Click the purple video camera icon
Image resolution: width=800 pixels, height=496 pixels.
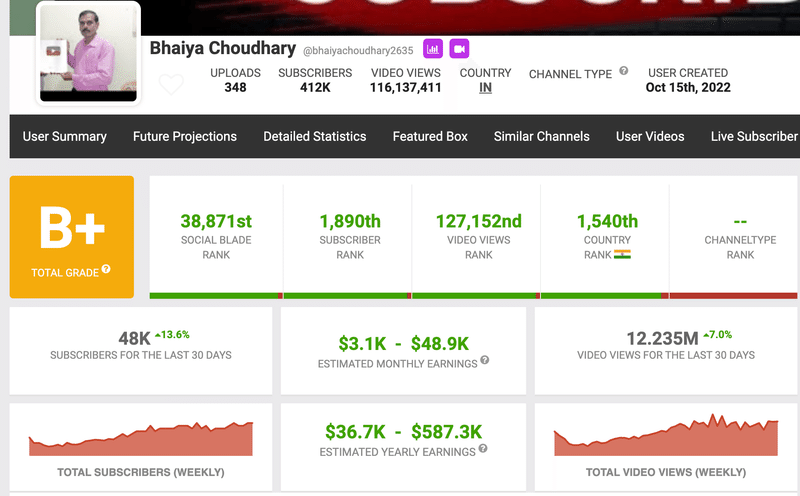click(x=459, y=49)
